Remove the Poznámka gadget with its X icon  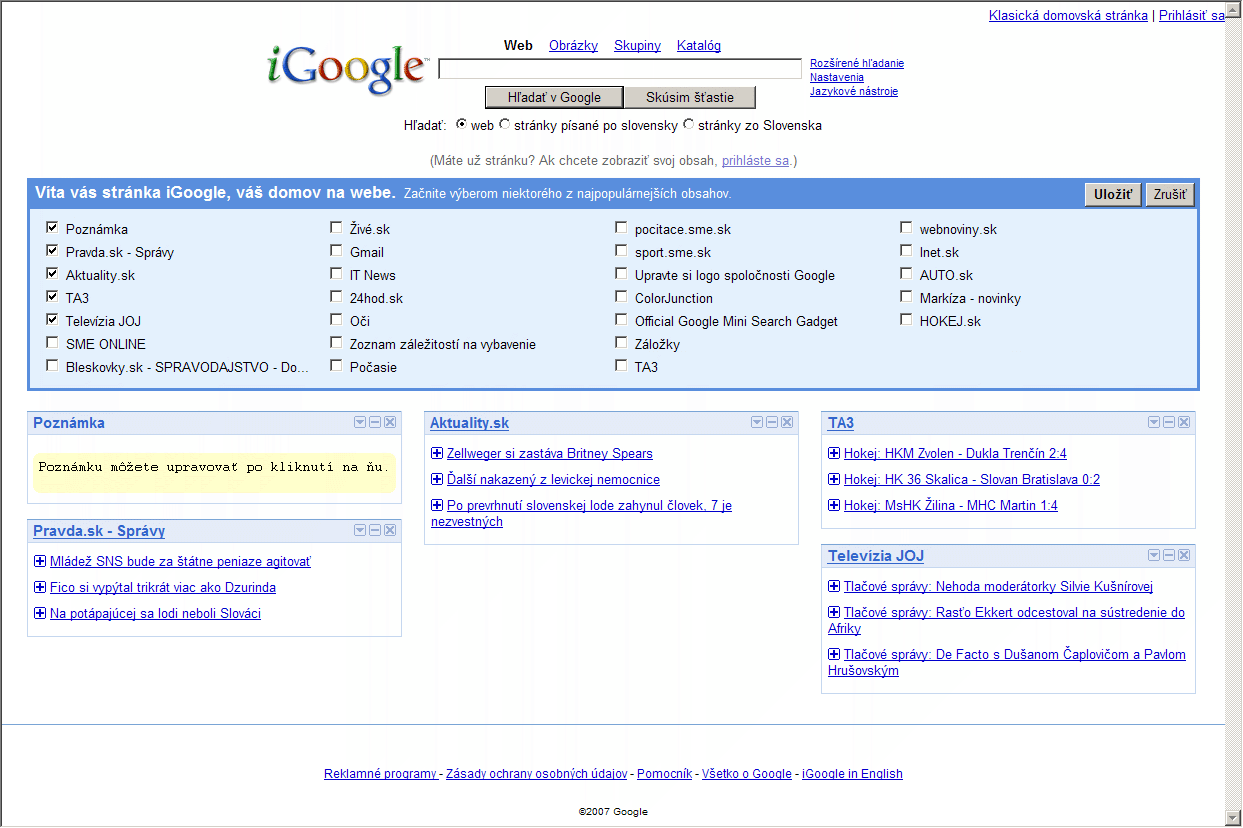[390, 422]
